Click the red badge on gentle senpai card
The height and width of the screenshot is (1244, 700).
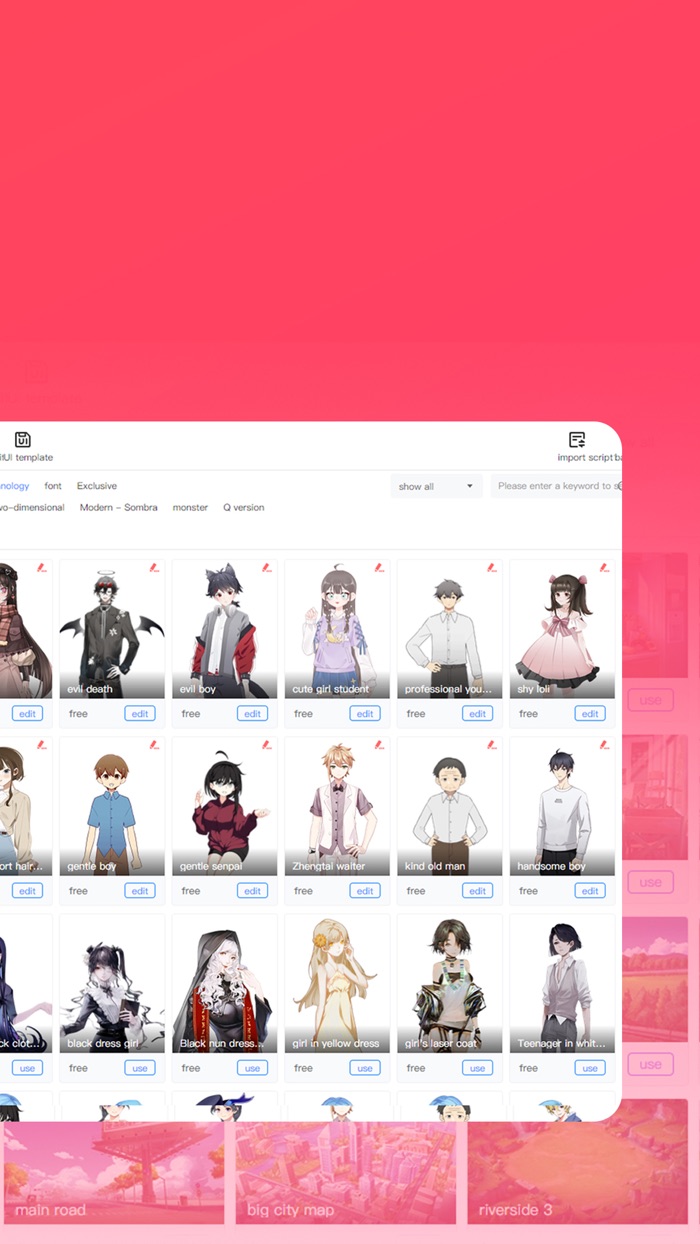click(x=267, y=745)
